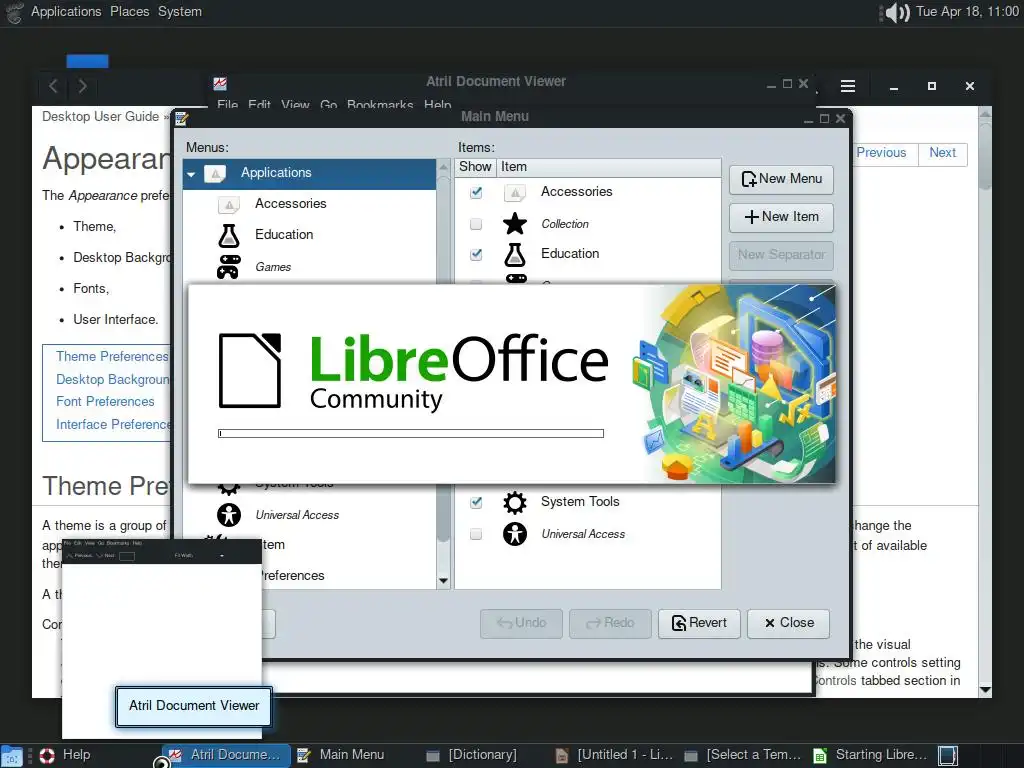The width and height of the screenshot is (1024, 768).
Task: Enable the Universal Access show checkbox
Action: click(476, 534)
